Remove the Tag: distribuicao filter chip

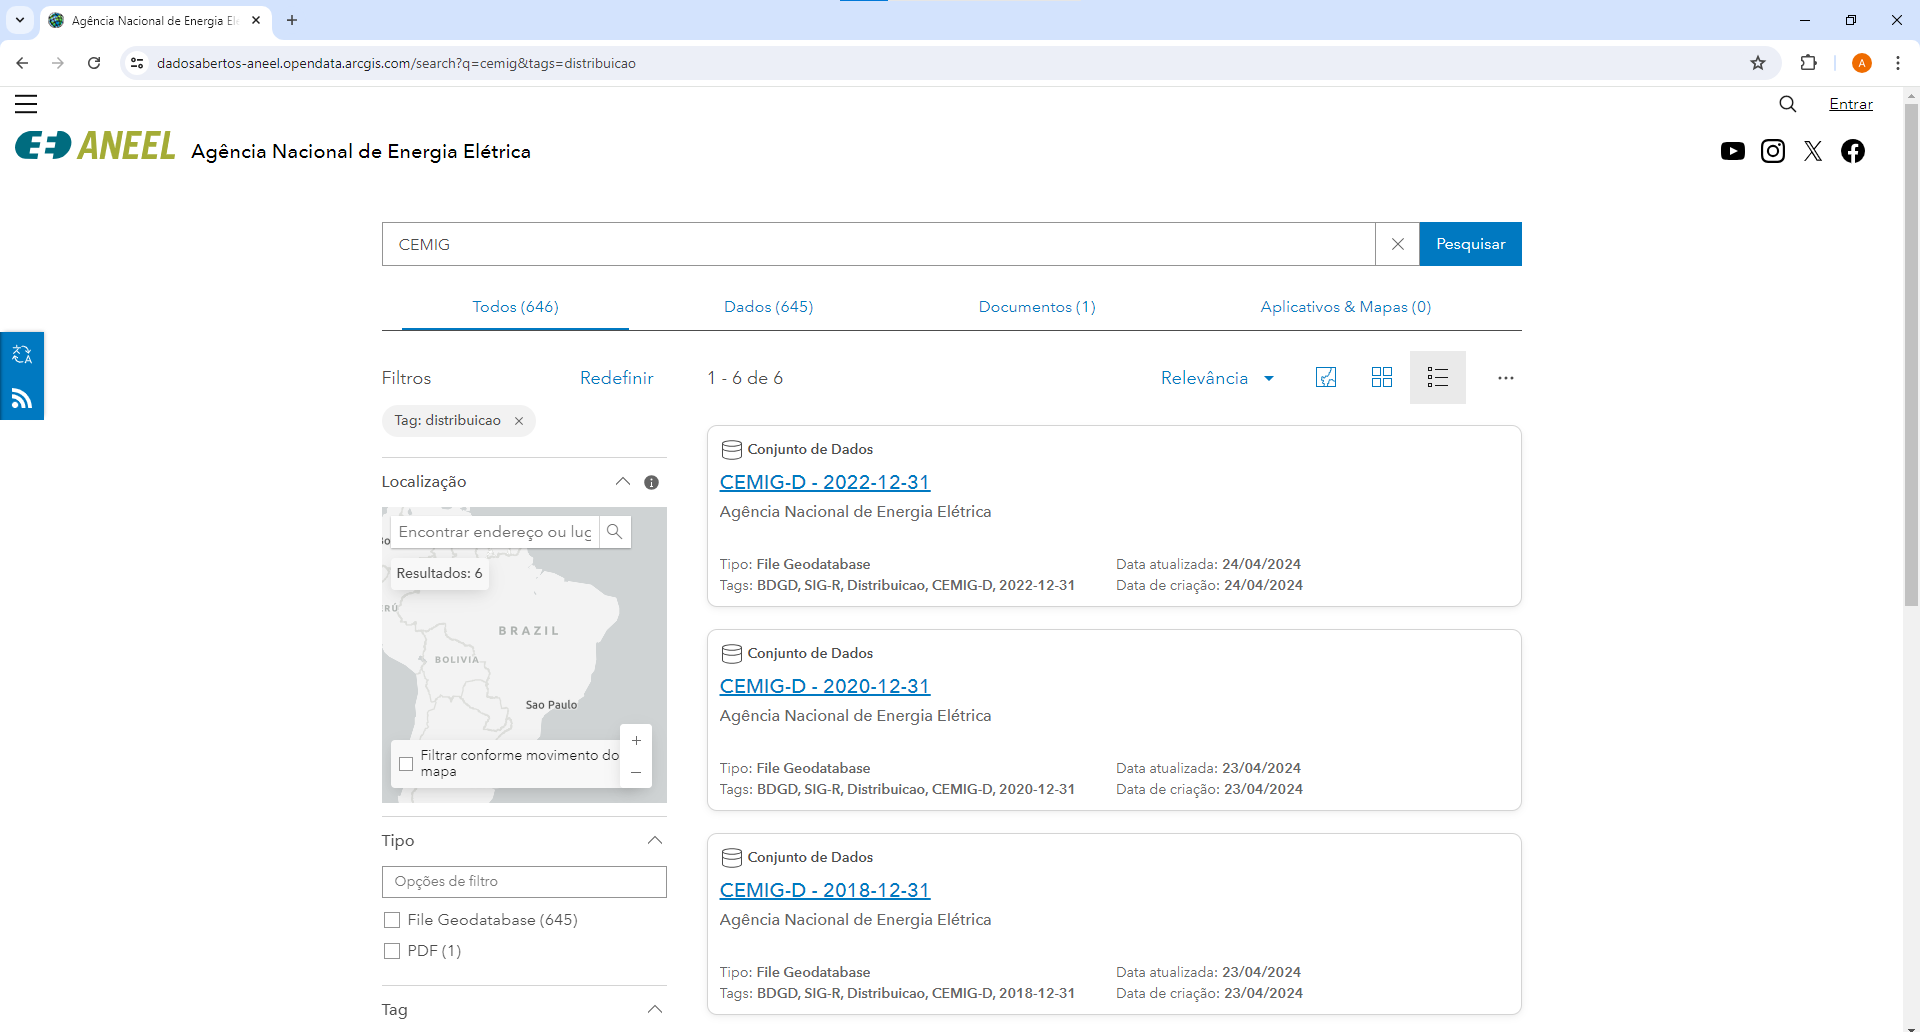pyautogui.click(x=519, y=421)
